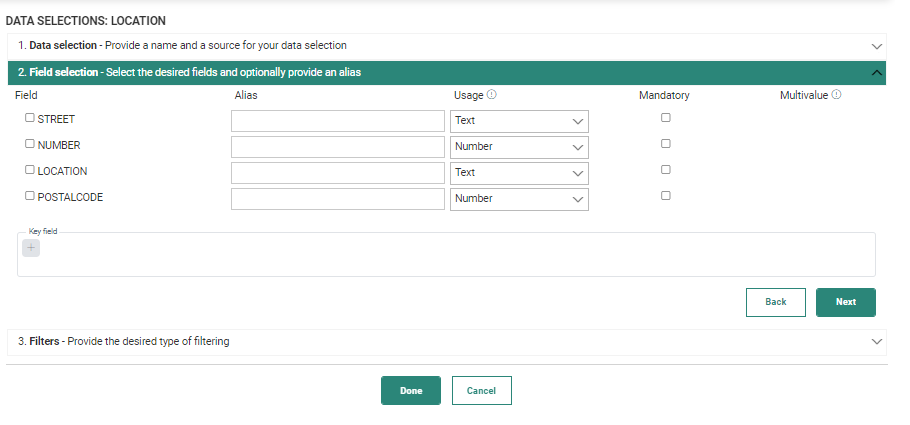Check the POSTALCODE field checkbox

pos(30,196)
